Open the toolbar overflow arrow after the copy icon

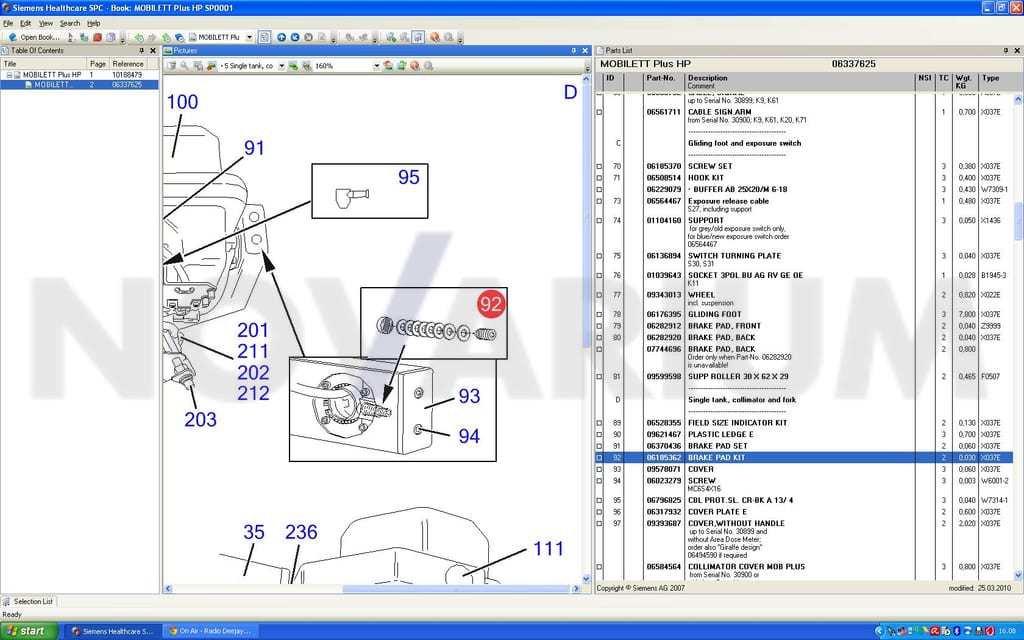(x=122, y=40)
